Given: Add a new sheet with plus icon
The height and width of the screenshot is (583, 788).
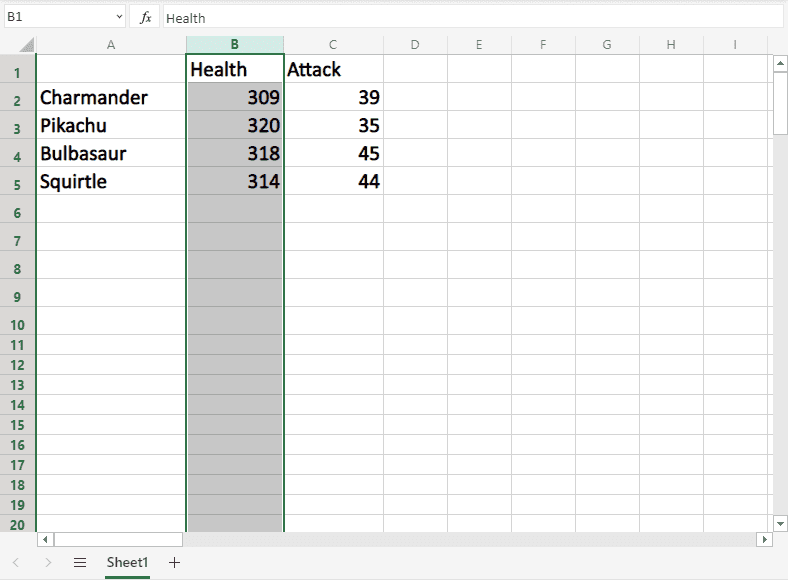Looking at the screenshot, I should coord(175,563).
